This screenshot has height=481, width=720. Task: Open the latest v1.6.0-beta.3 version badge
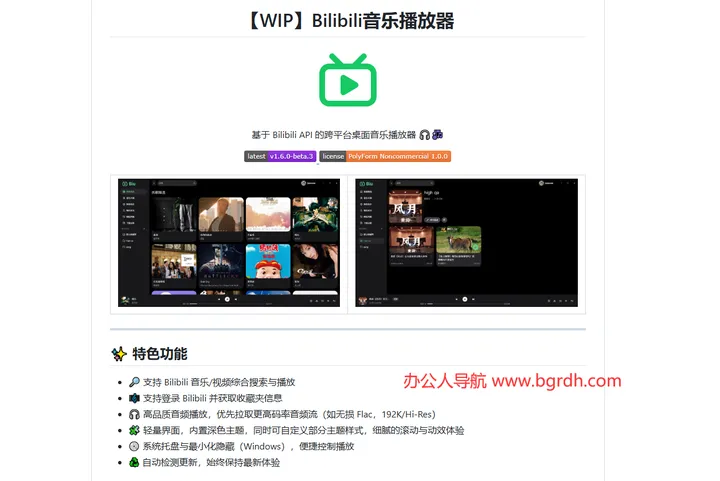(x=280, y=157)
